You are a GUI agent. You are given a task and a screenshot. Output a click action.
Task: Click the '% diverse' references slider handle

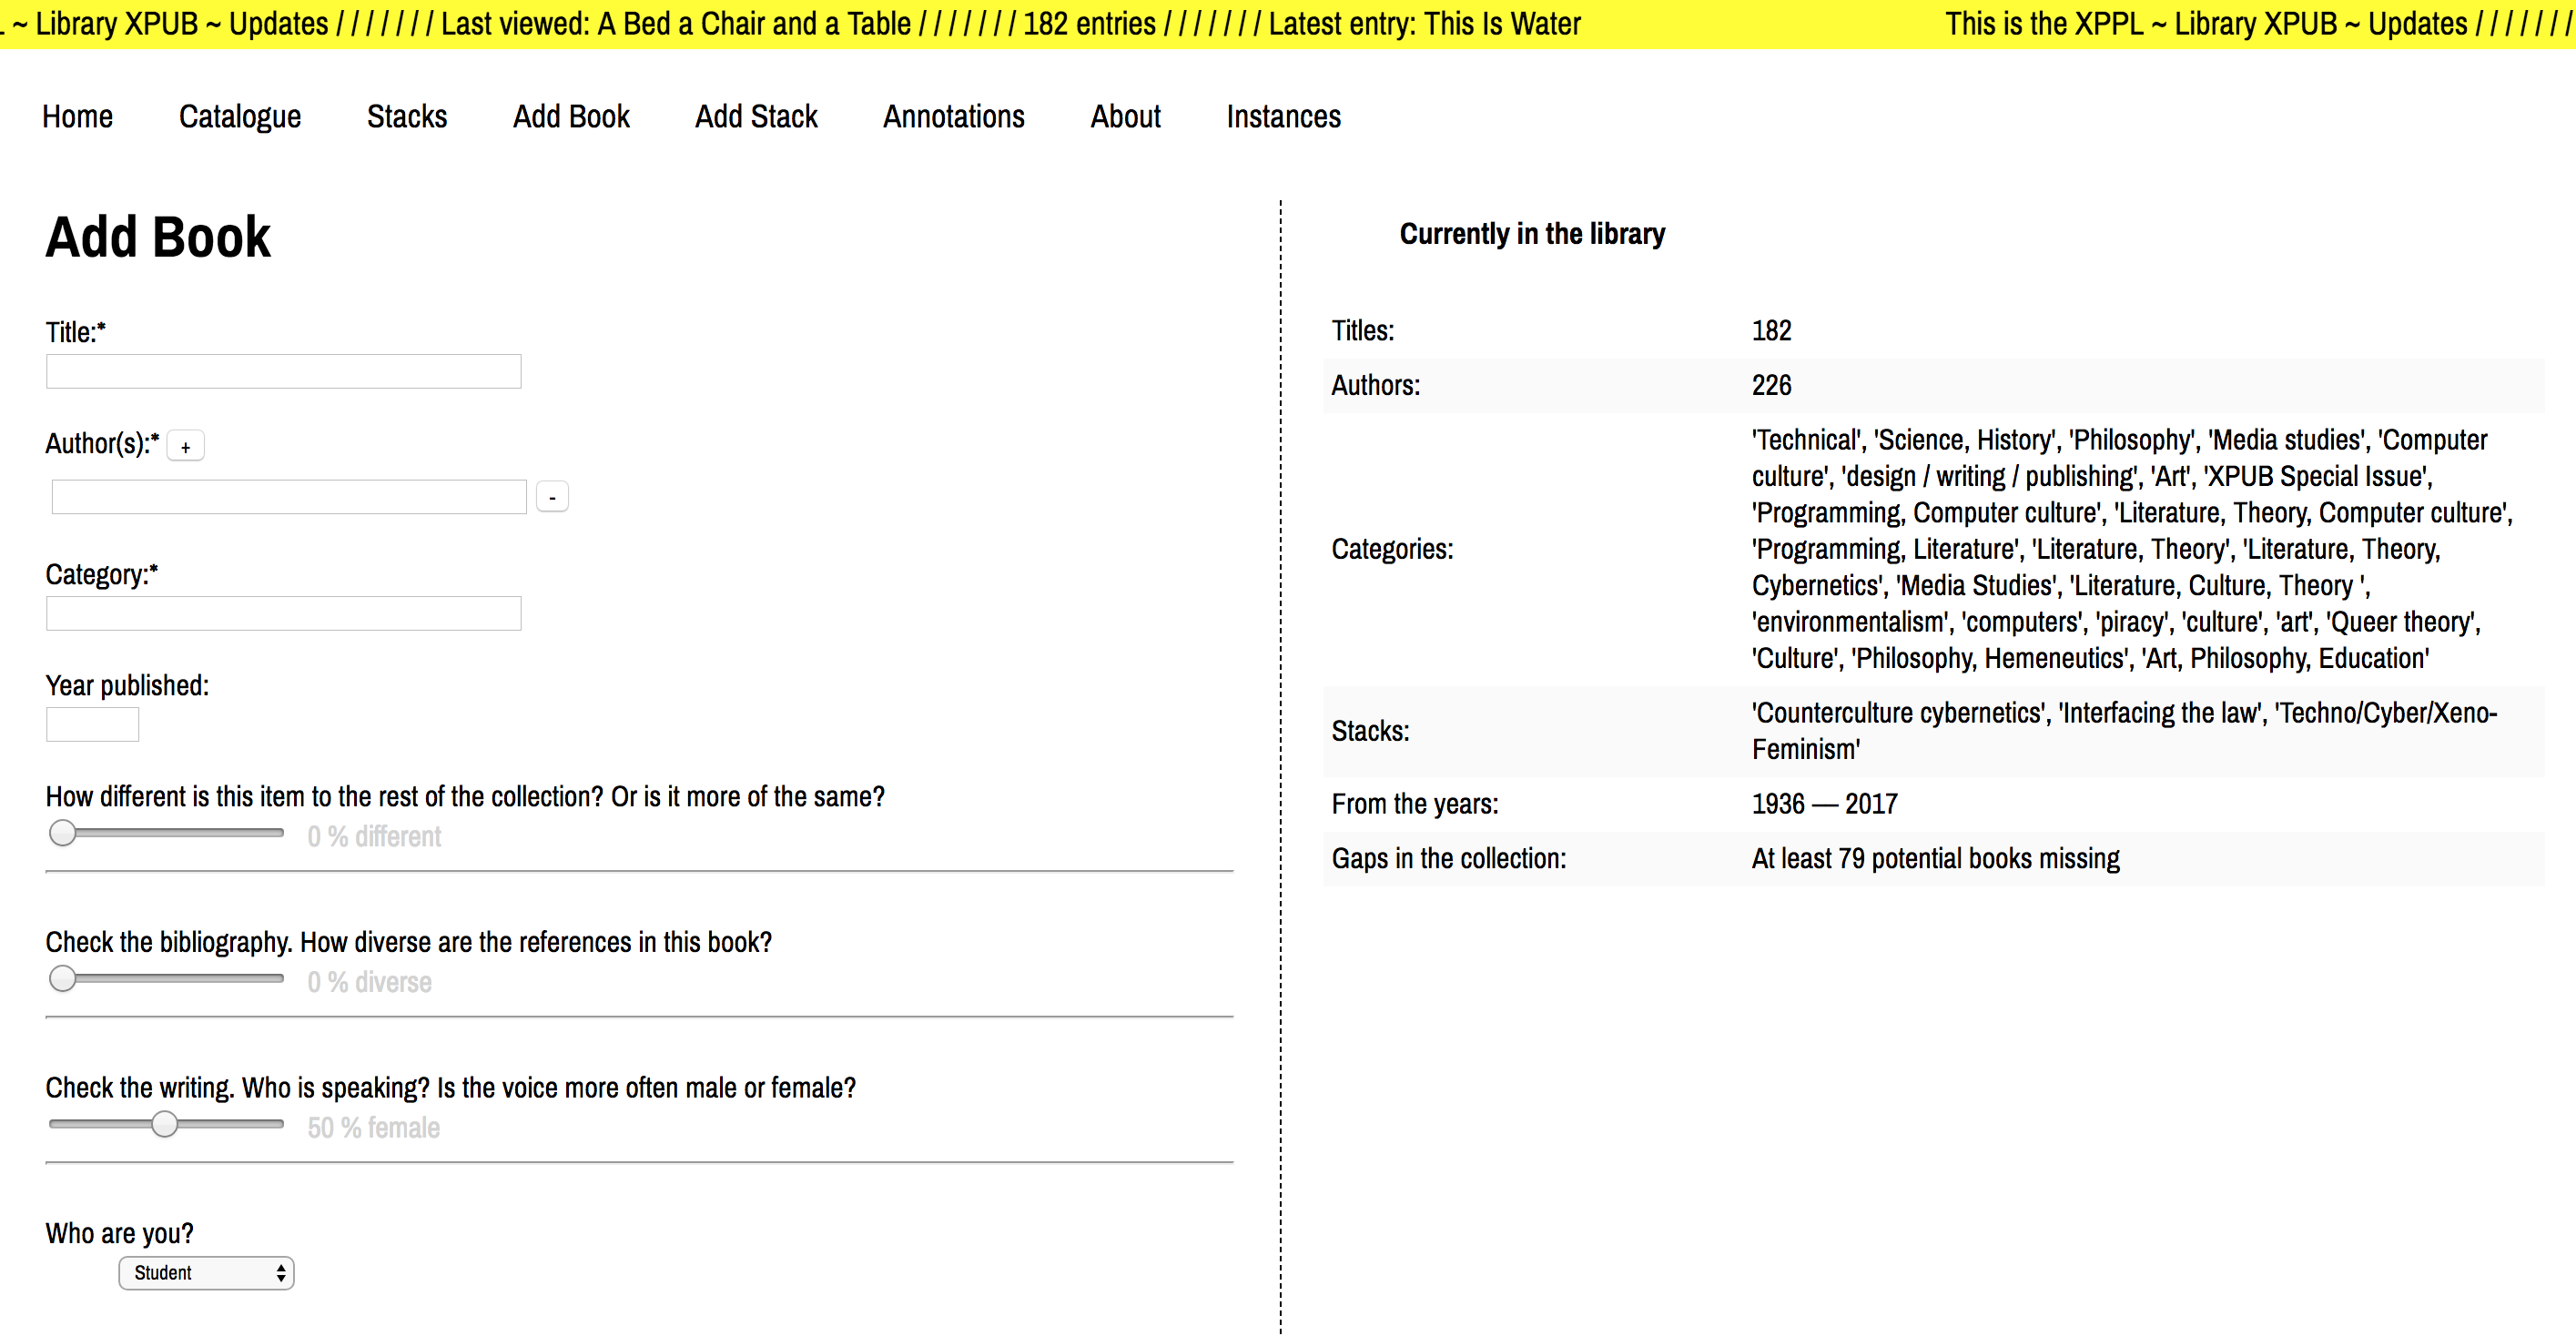click(x=63, y=979)
